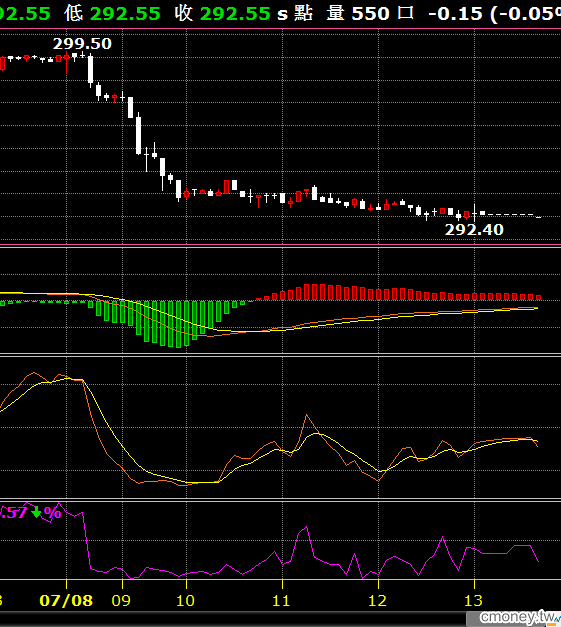The height and width of the screenshot is (627, 561).
Task: Click the volume 550 value in header
Action: (x=370, y=14)
